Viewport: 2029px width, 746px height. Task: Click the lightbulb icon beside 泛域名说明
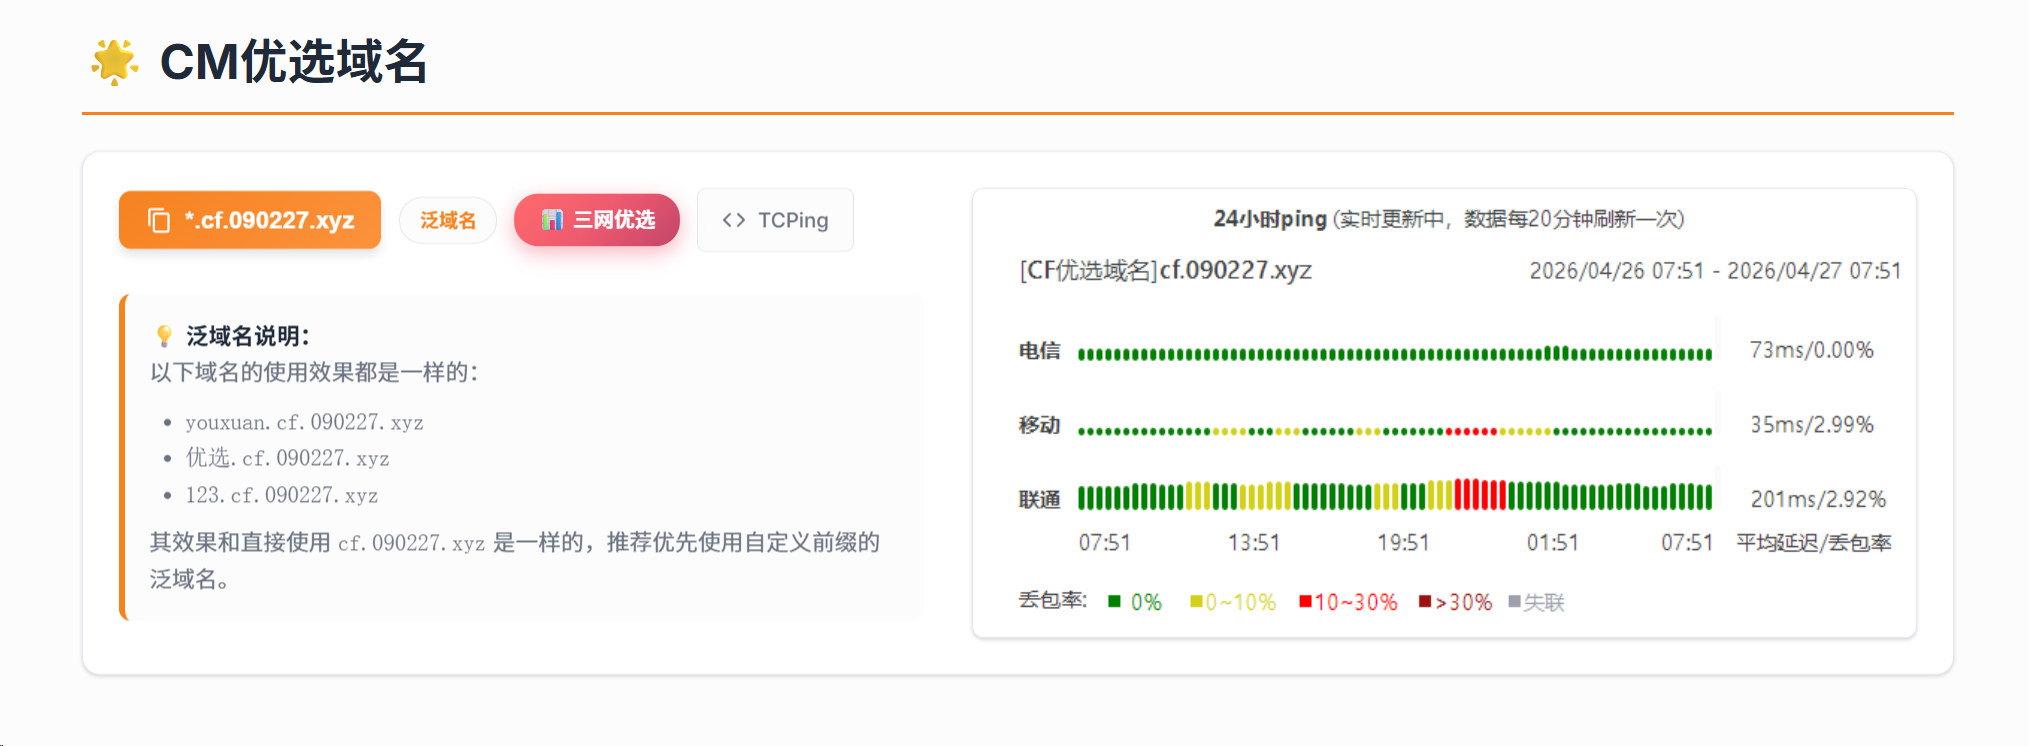(x=165, y=336)
